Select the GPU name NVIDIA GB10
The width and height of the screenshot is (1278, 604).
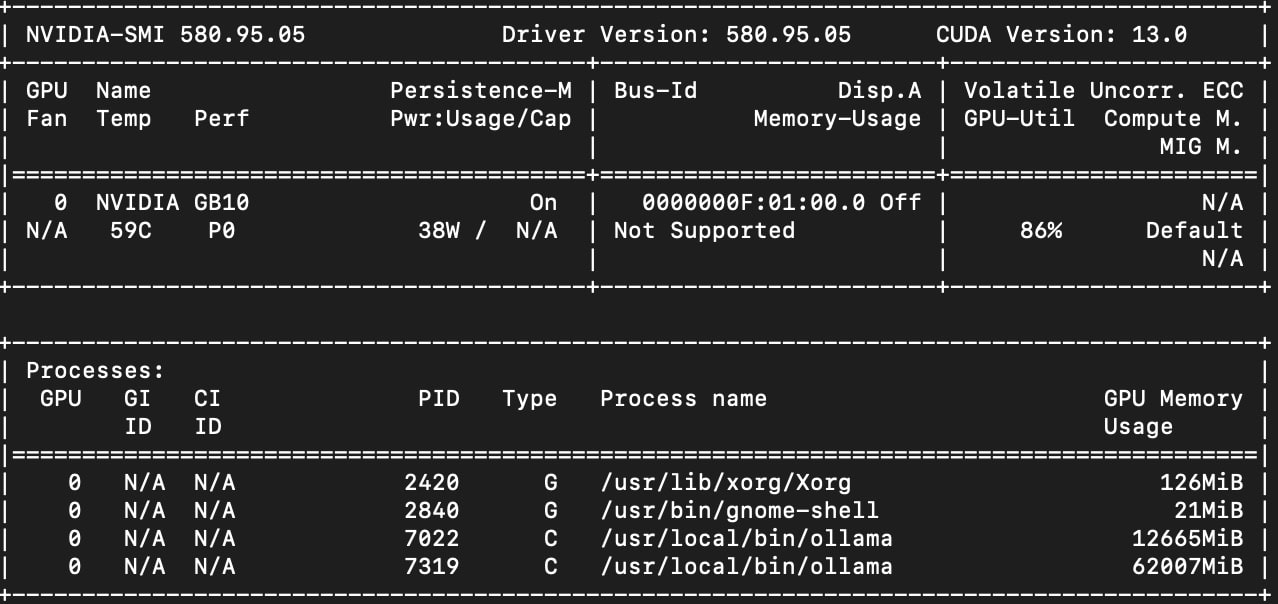[170, 202]
